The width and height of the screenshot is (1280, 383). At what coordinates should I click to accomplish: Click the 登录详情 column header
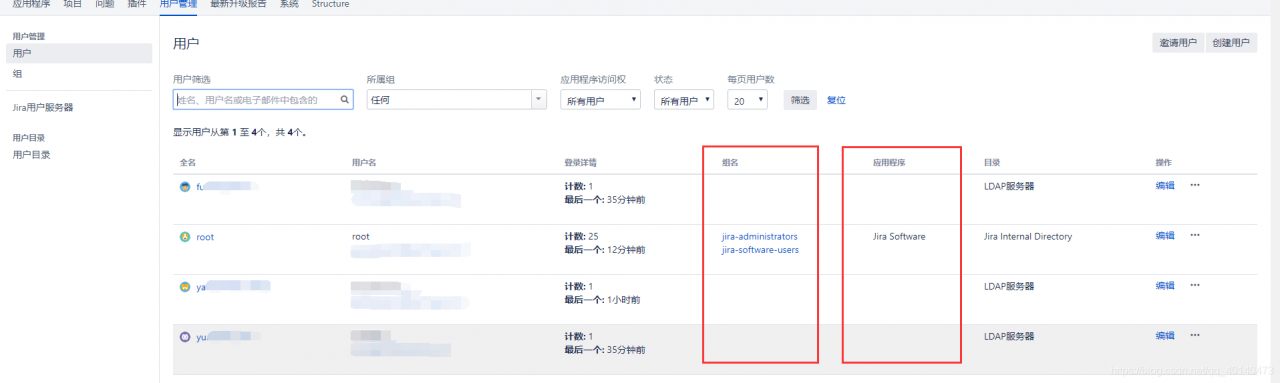pyautogui.click(x=581, y=162)
